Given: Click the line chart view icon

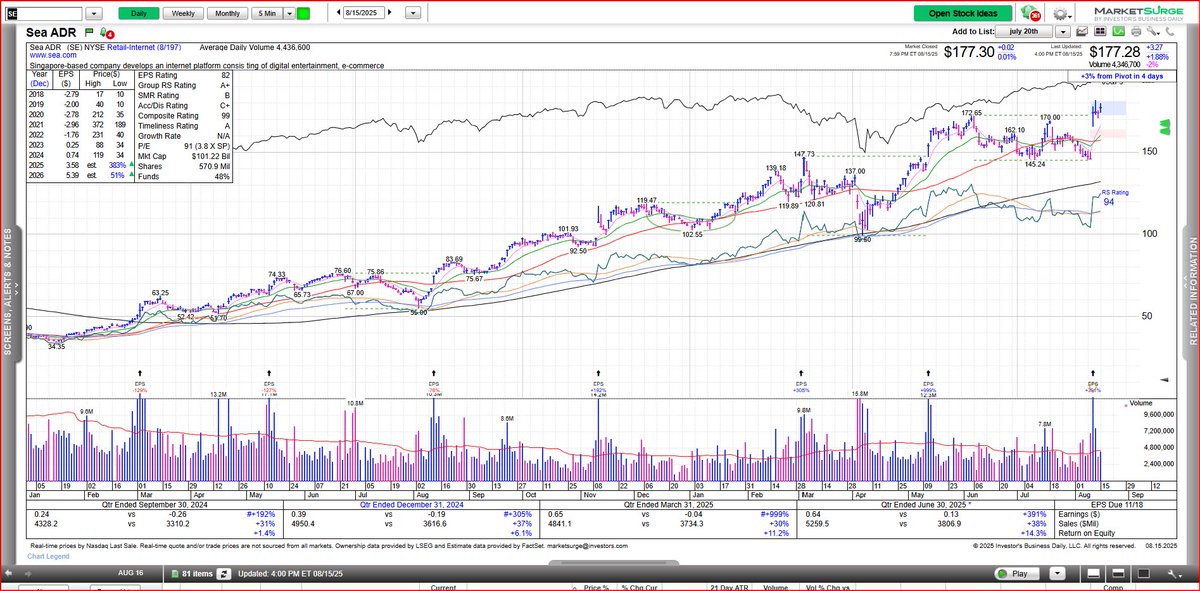Looking at the screenshot, I should (x=1082, y=31).
